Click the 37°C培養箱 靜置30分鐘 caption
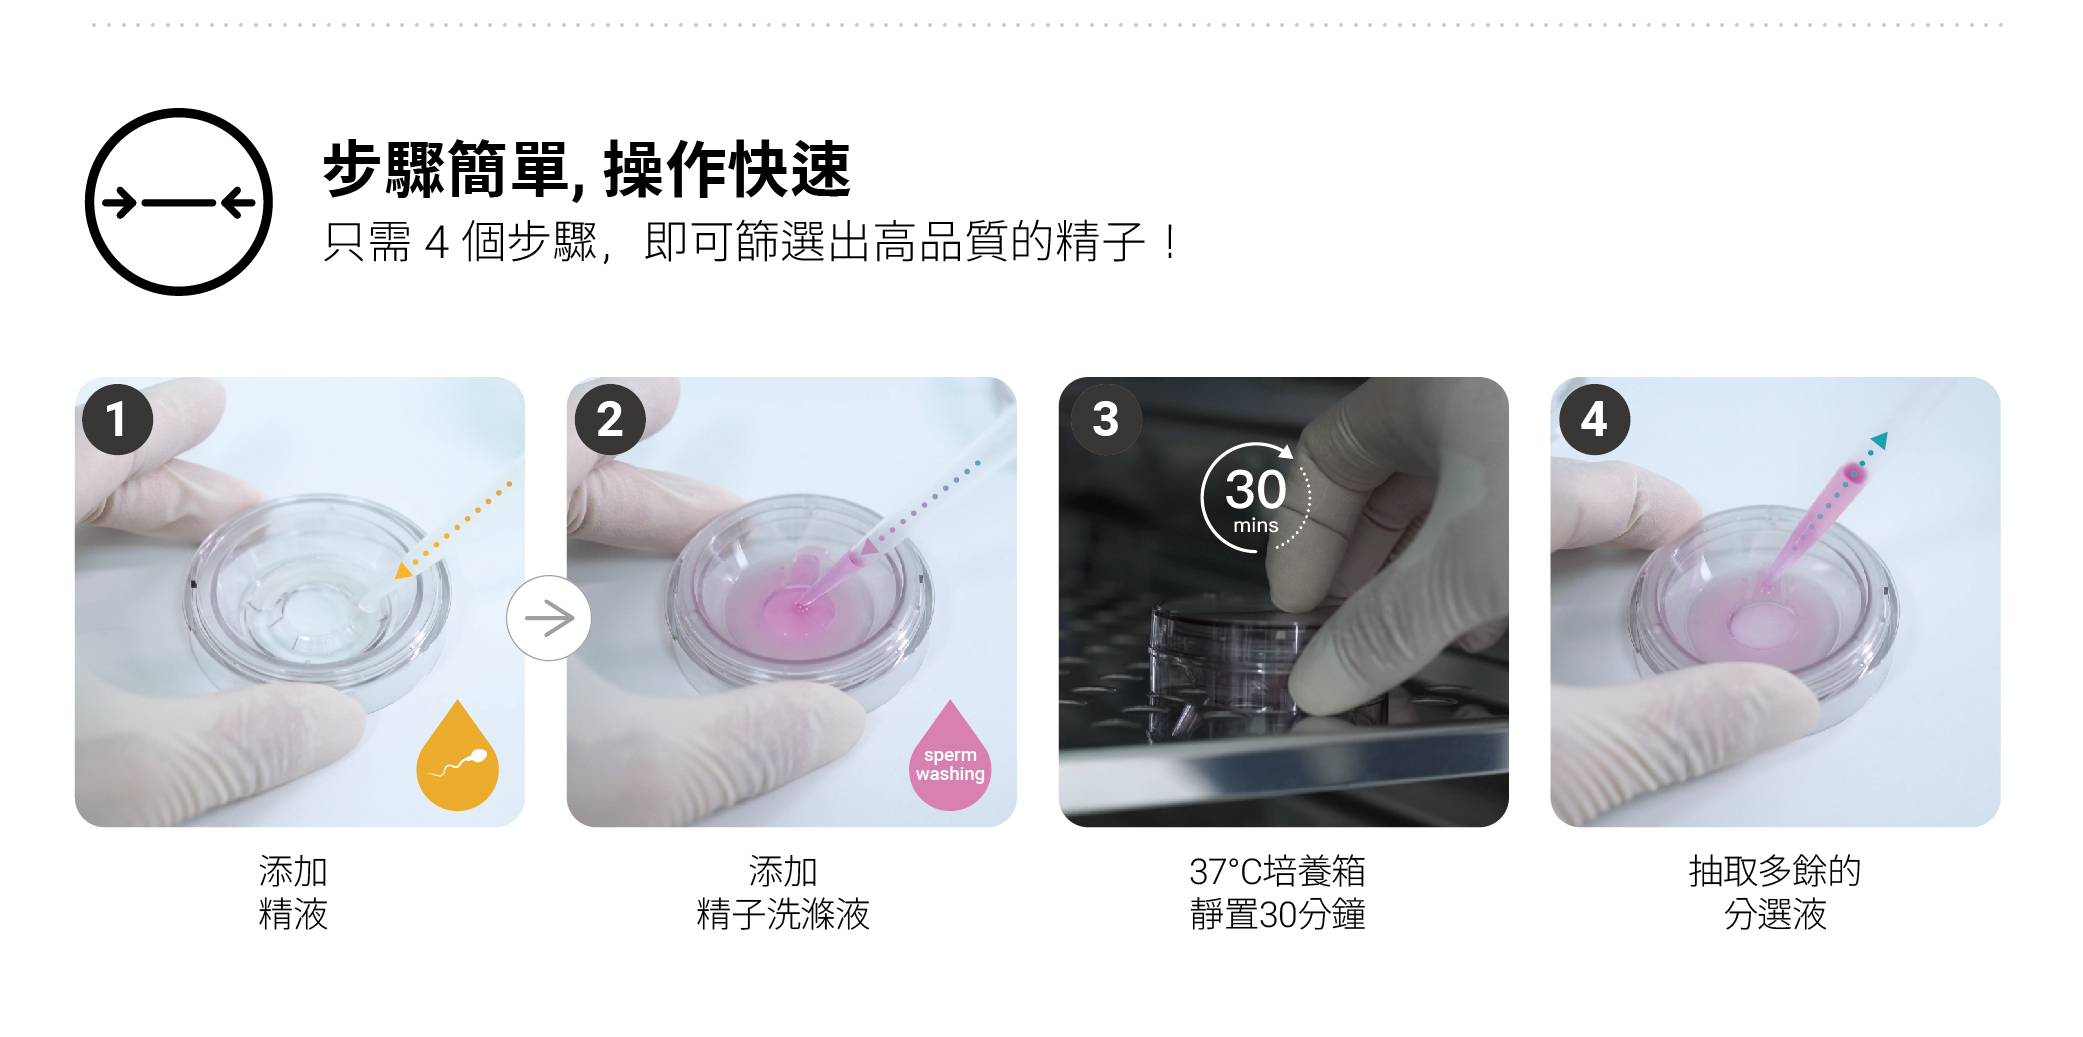Image resolution: width=2083 pixels, height=1037 pixels. 1278,893
